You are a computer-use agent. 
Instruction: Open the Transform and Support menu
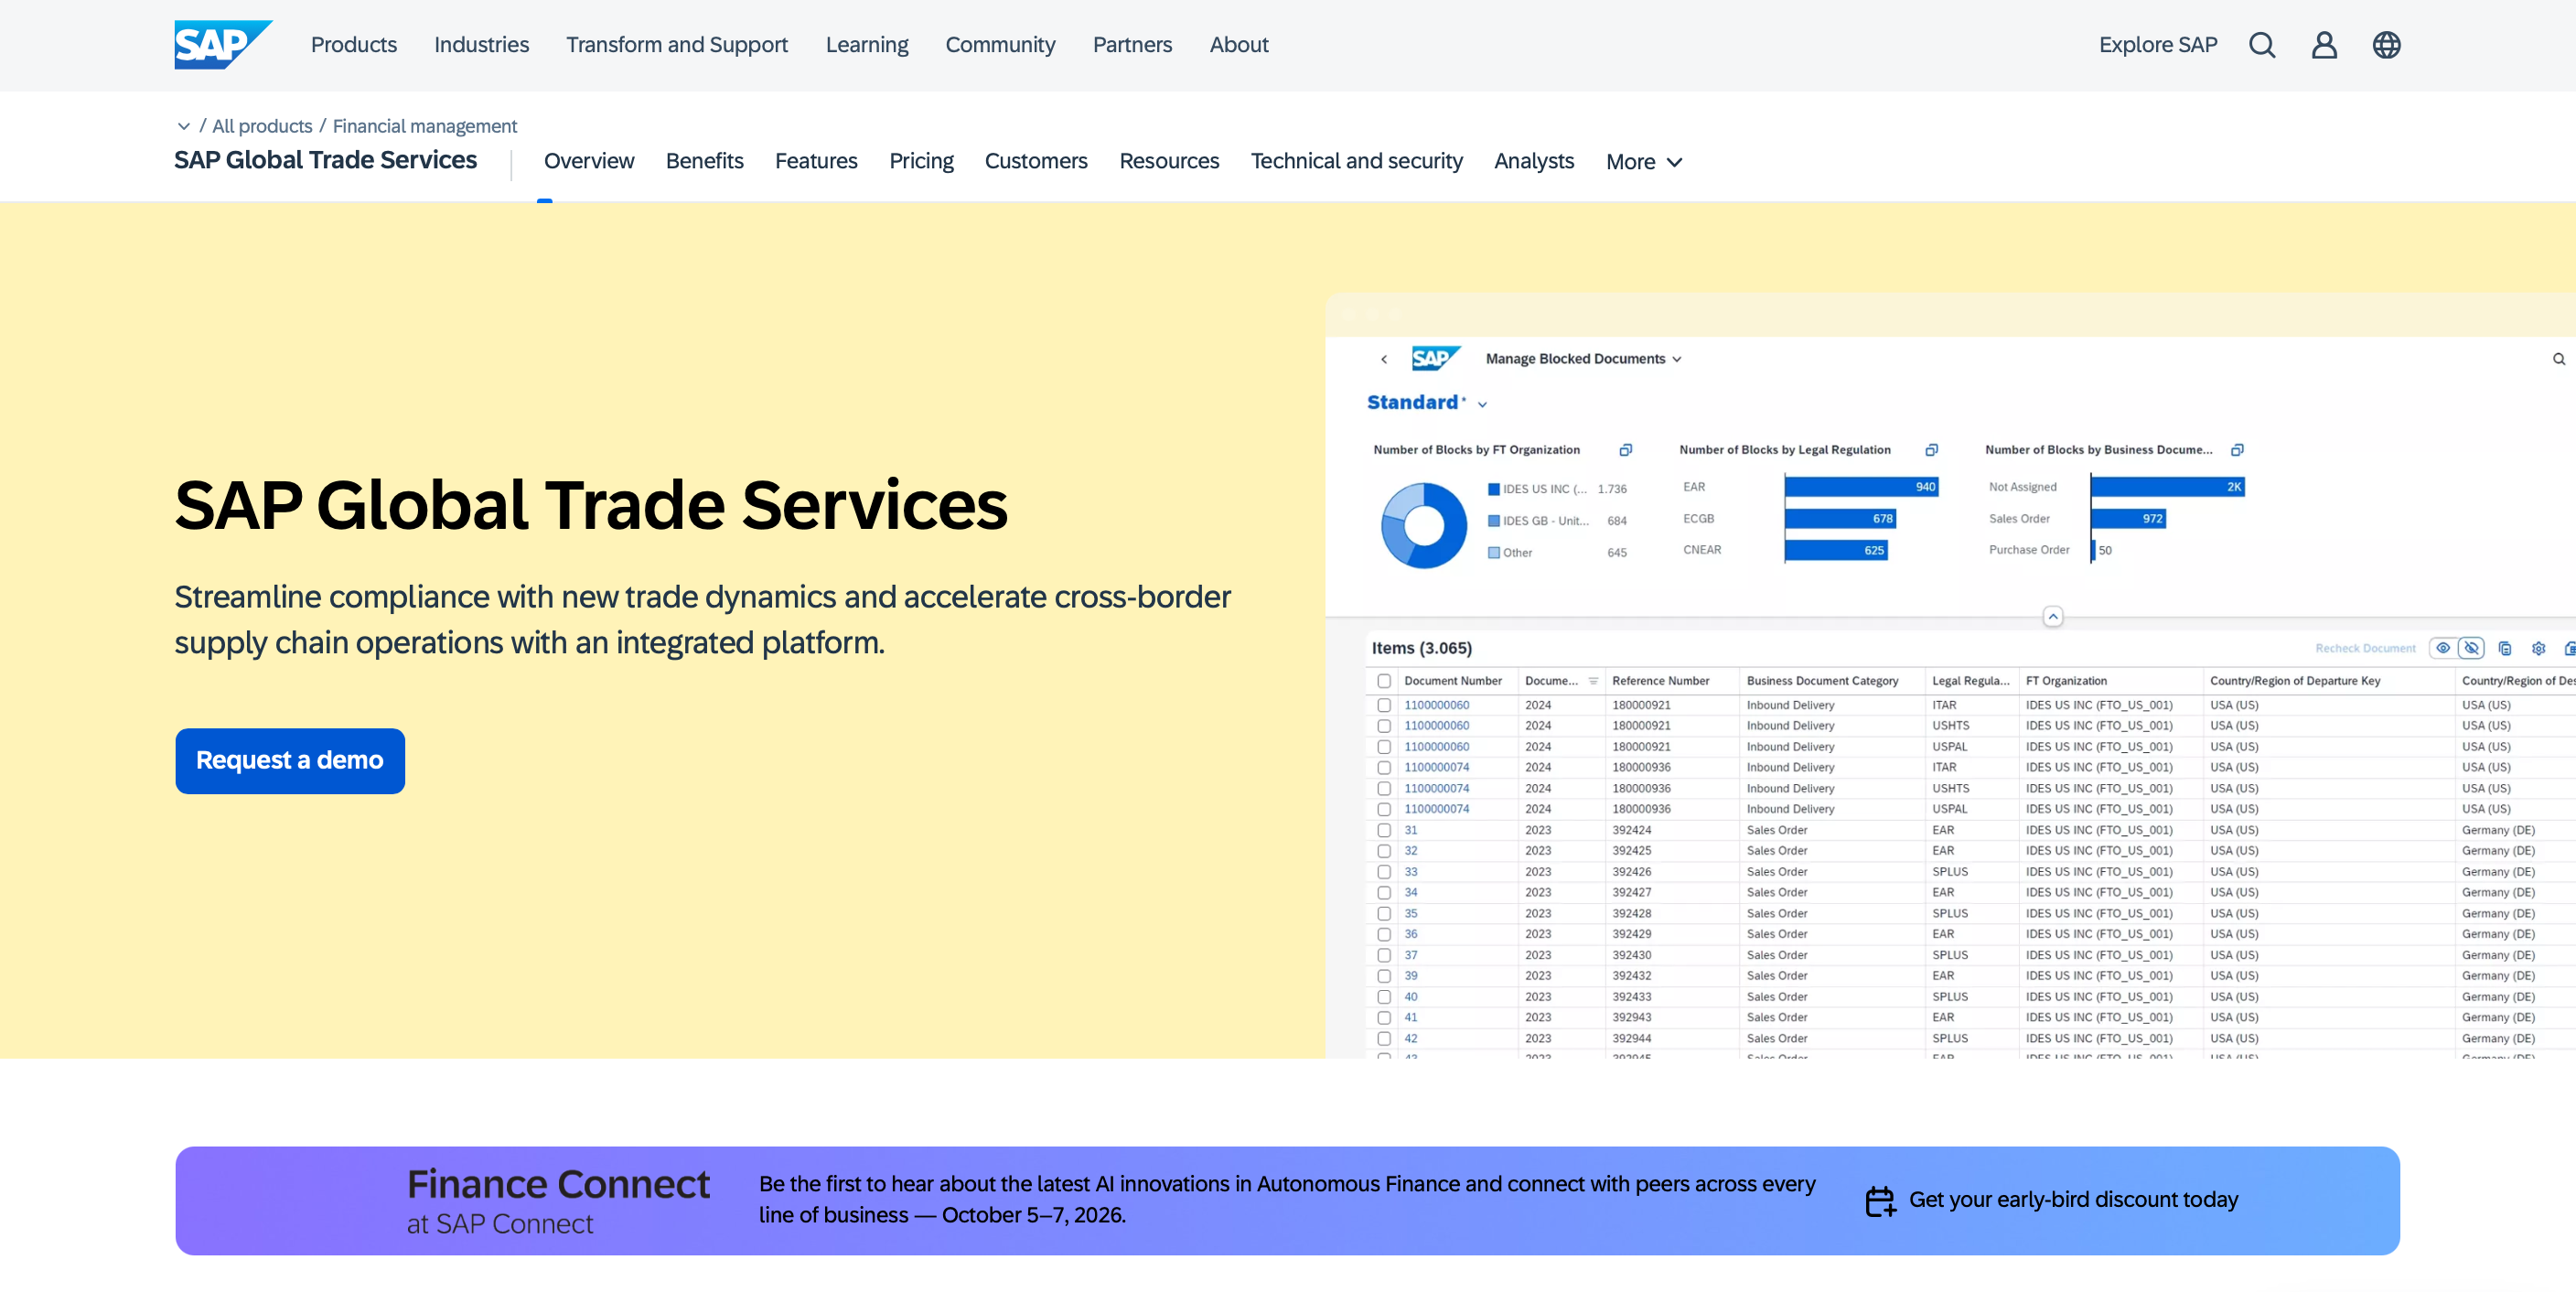click(677, 45)
